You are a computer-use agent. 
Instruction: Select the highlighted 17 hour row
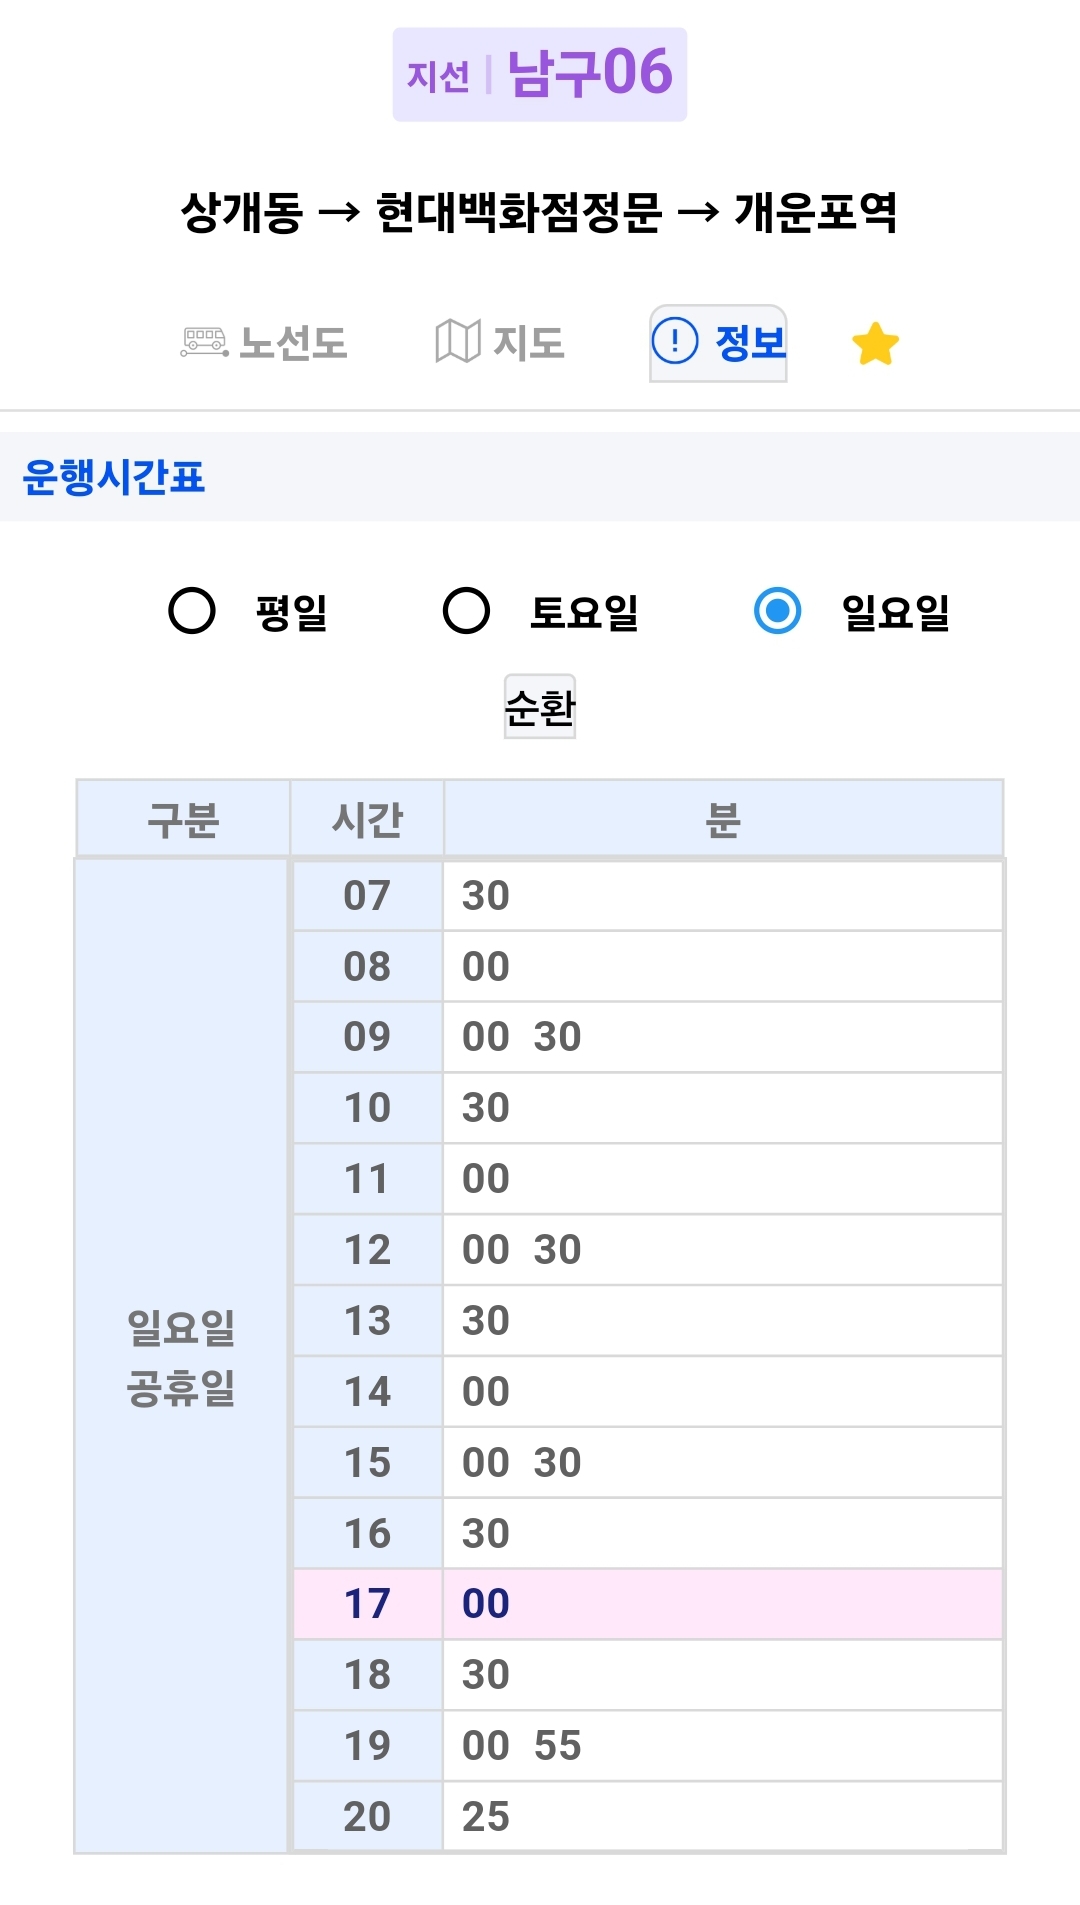tap(648, 1604)
